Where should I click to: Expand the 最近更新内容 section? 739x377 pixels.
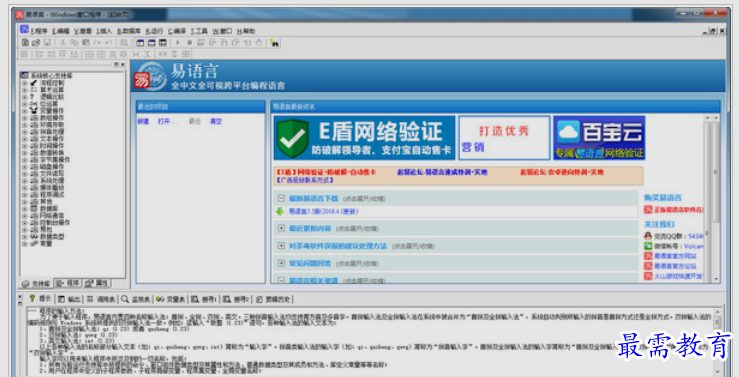point(281,228)
